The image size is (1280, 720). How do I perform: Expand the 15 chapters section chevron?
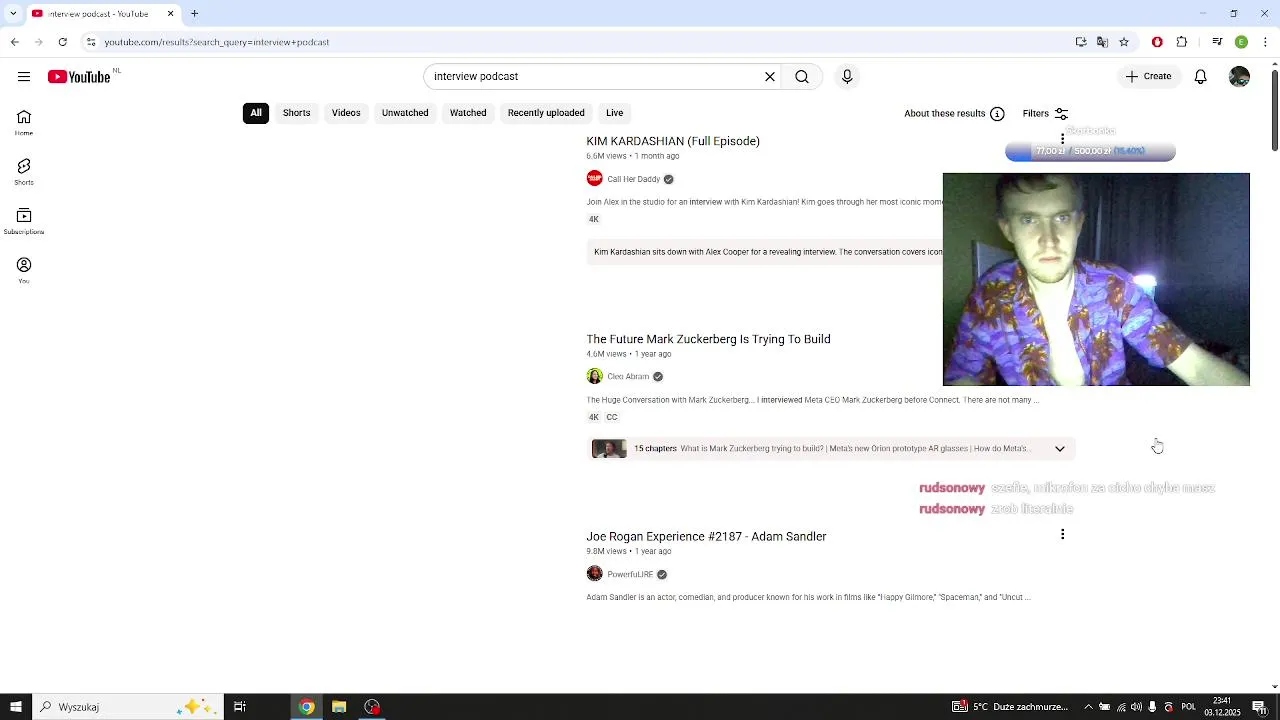(x=1060, y=449)
